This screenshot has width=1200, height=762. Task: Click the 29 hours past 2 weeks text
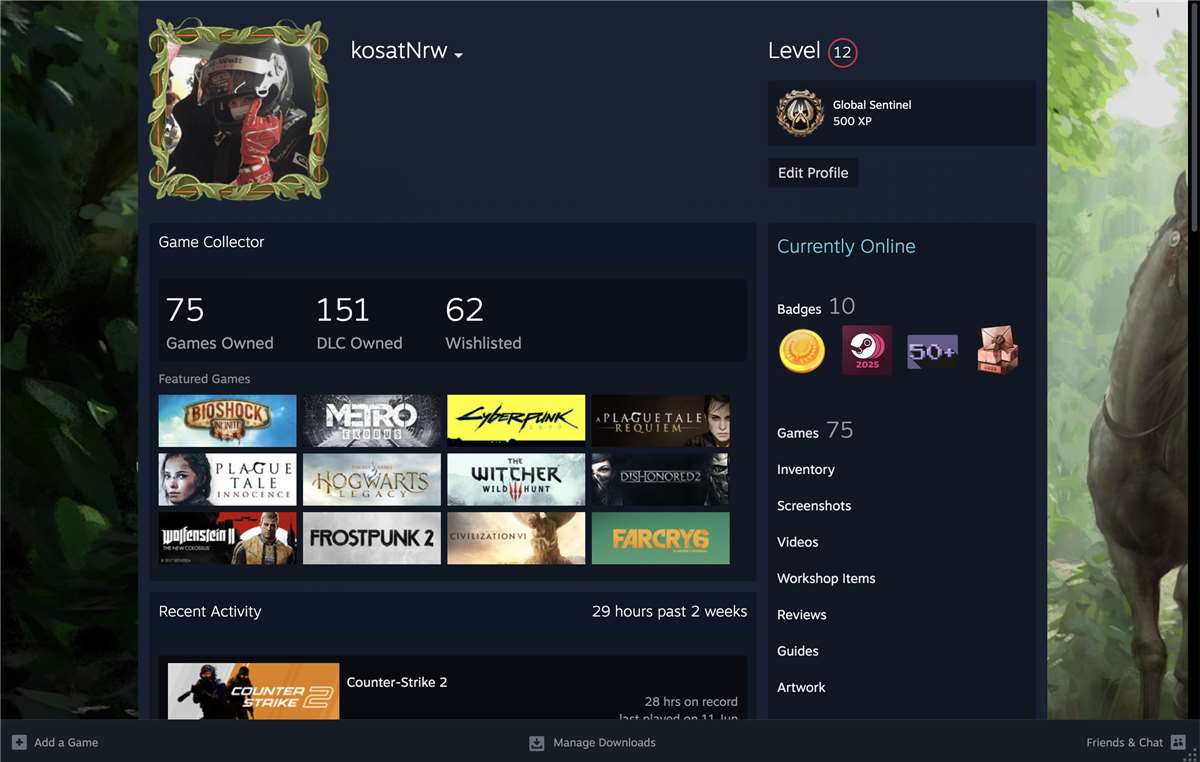tap(670, 611)
